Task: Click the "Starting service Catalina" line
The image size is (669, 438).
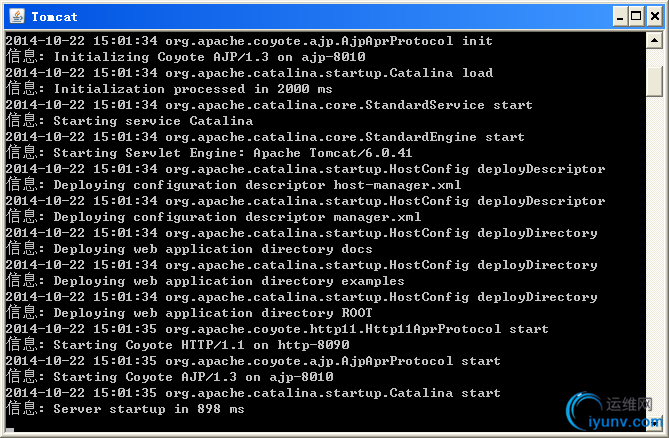Action: [130, 121]
